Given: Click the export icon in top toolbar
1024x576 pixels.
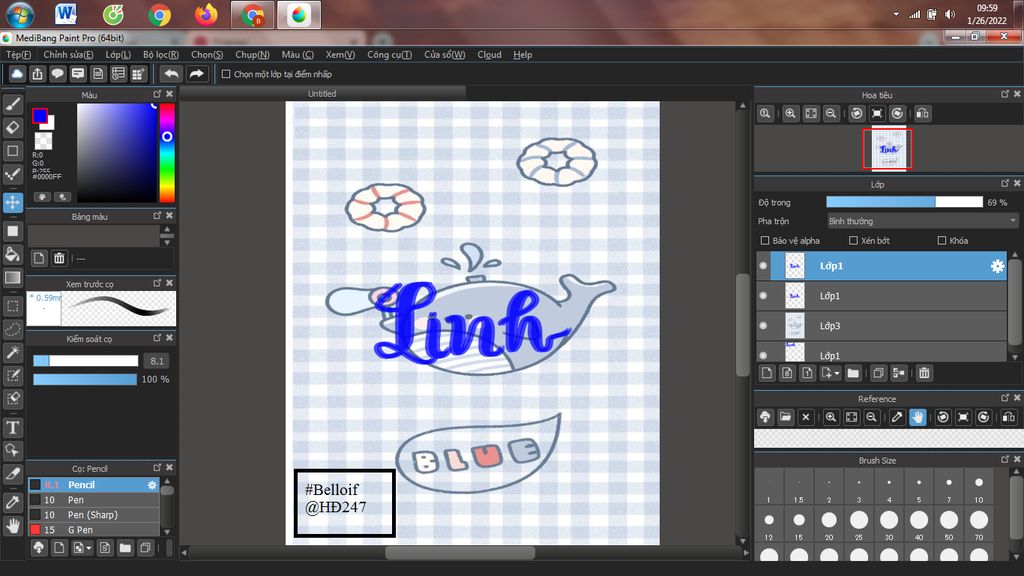Looking at the screenshot, I should tap(38, 74).
